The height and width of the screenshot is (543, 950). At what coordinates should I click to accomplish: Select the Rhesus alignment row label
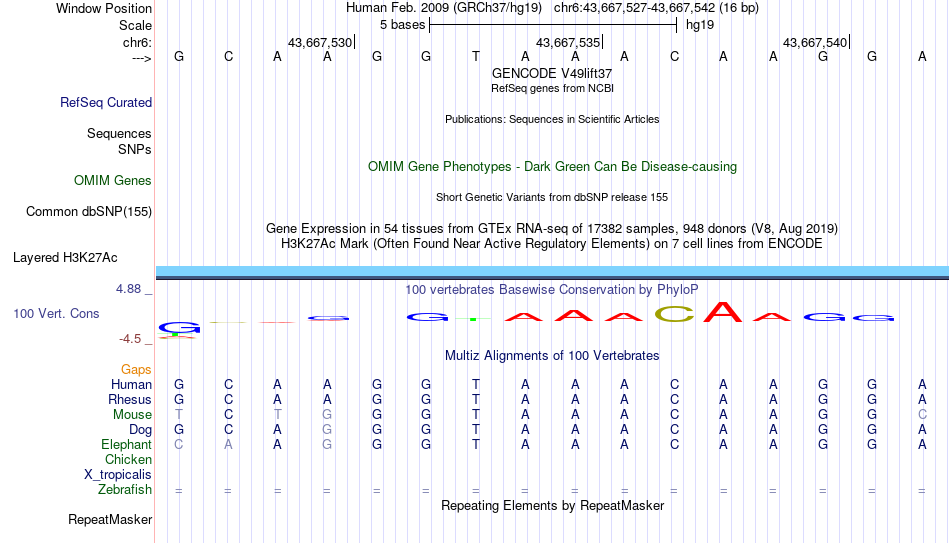tap(130, 399)
